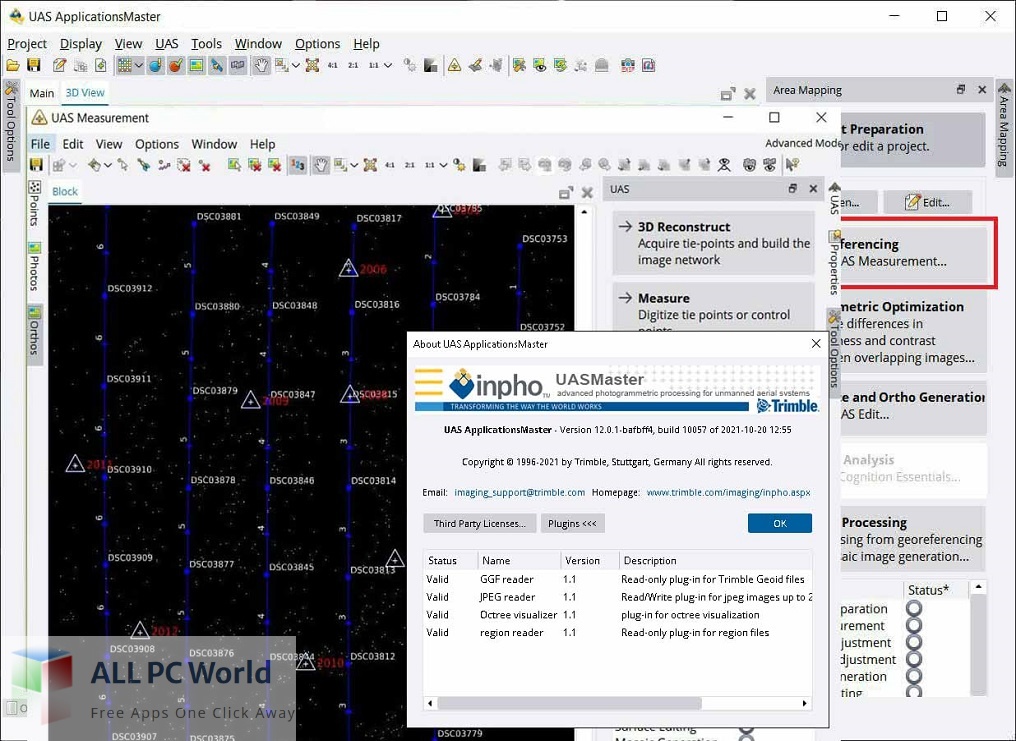Toggle the blue globe layer button
Screen dimensions: 1016x741
pos(156,65)
